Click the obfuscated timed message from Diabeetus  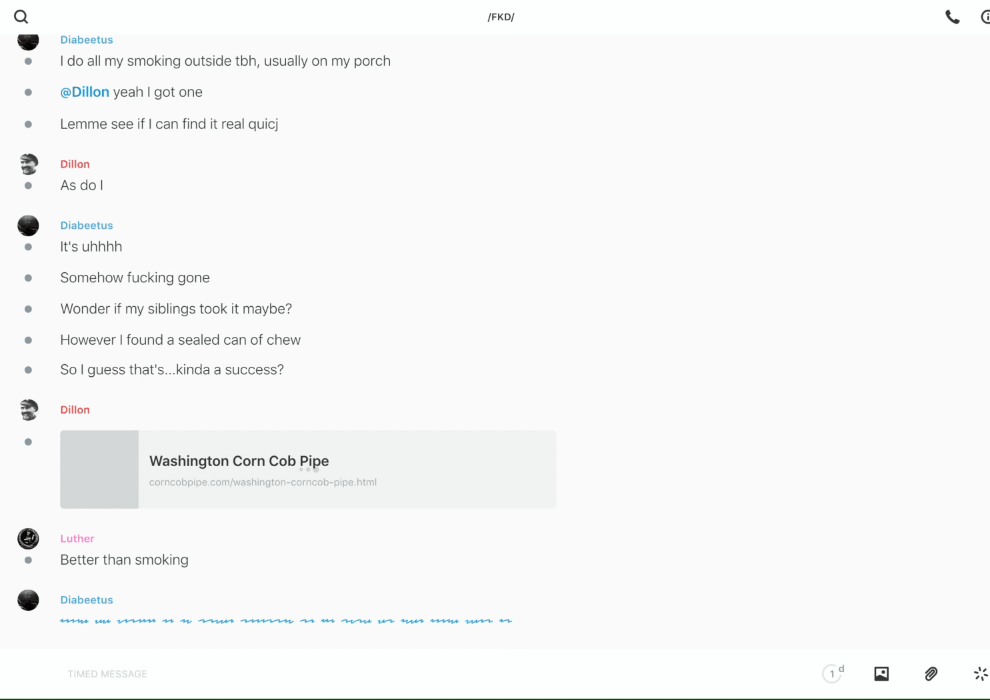tap(285, 621)
